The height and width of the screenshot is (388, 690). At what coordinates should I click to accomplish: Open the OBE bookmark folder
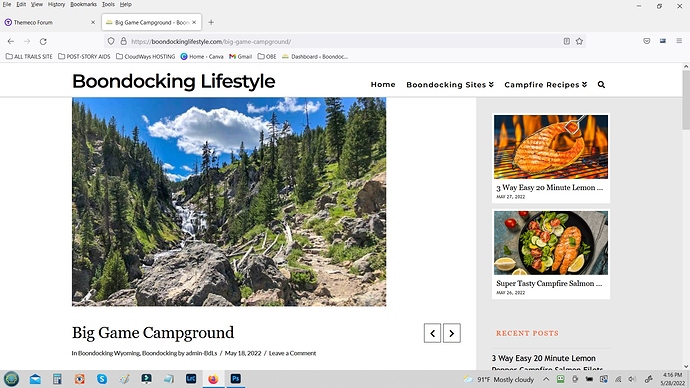267,56
